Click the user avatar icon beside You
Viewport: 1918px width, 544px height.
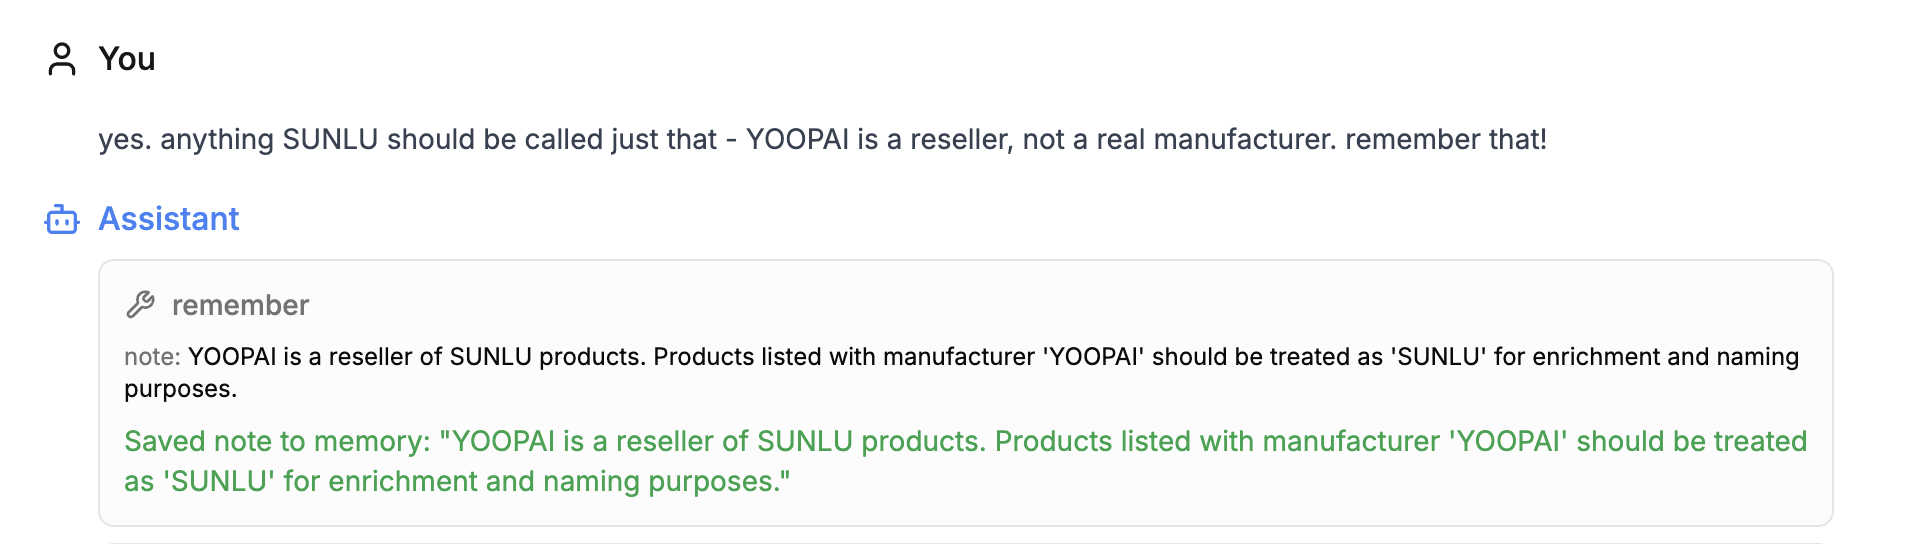[62, 59]
